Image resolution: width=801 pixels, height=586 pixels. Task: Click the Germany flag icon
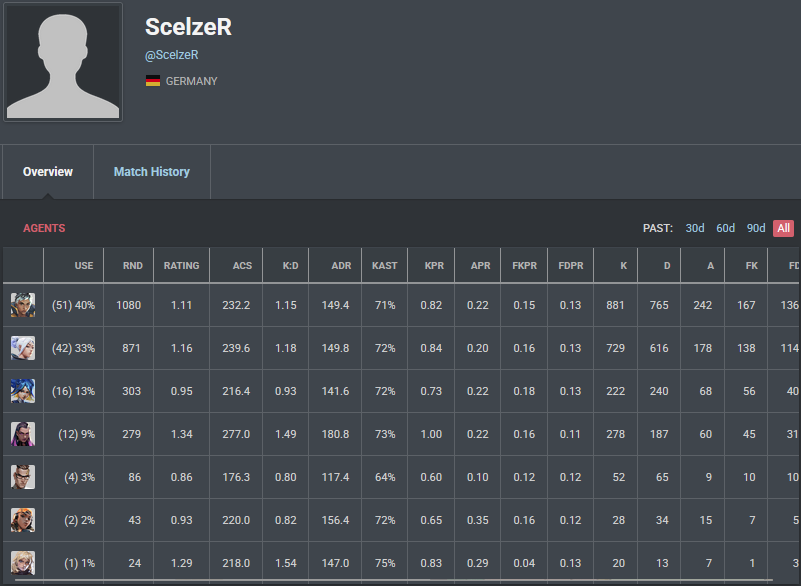[x=153, y=81]
